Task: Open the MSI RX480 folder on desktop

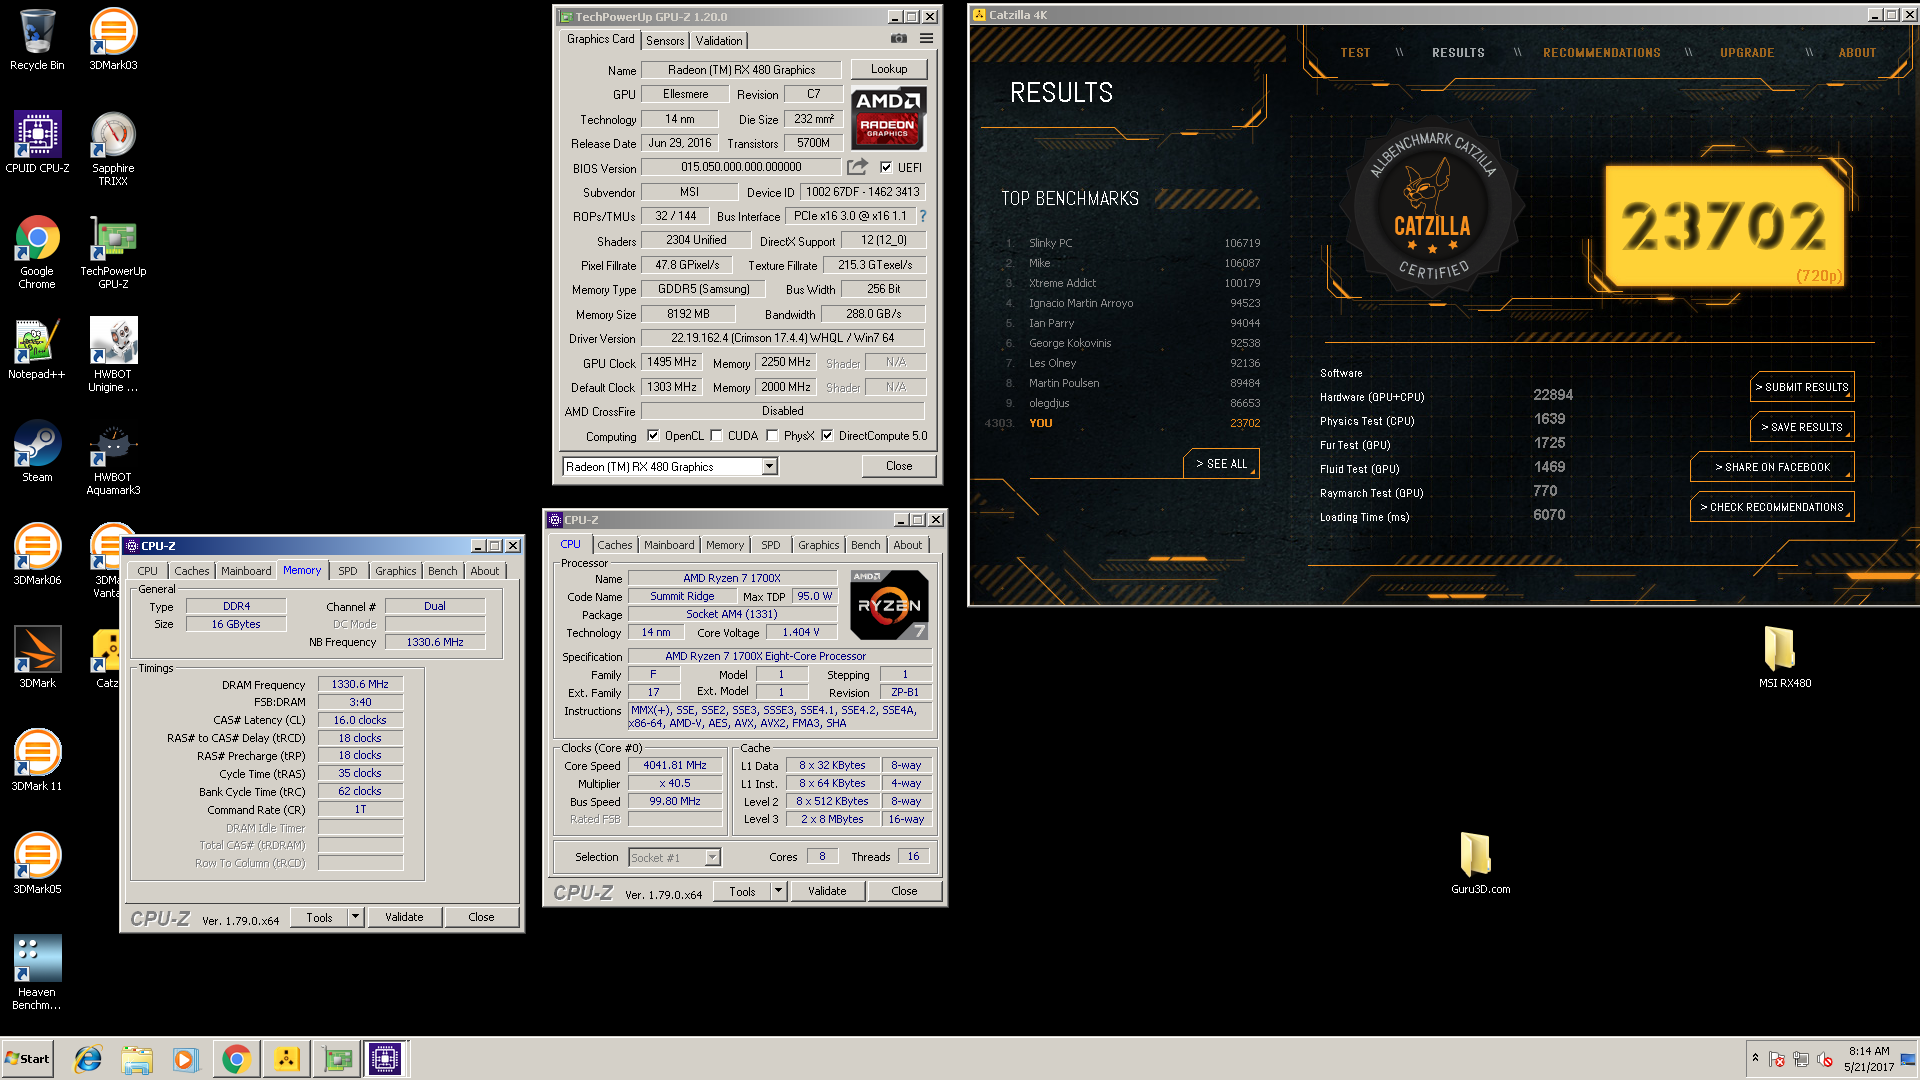Action: 1784,657
